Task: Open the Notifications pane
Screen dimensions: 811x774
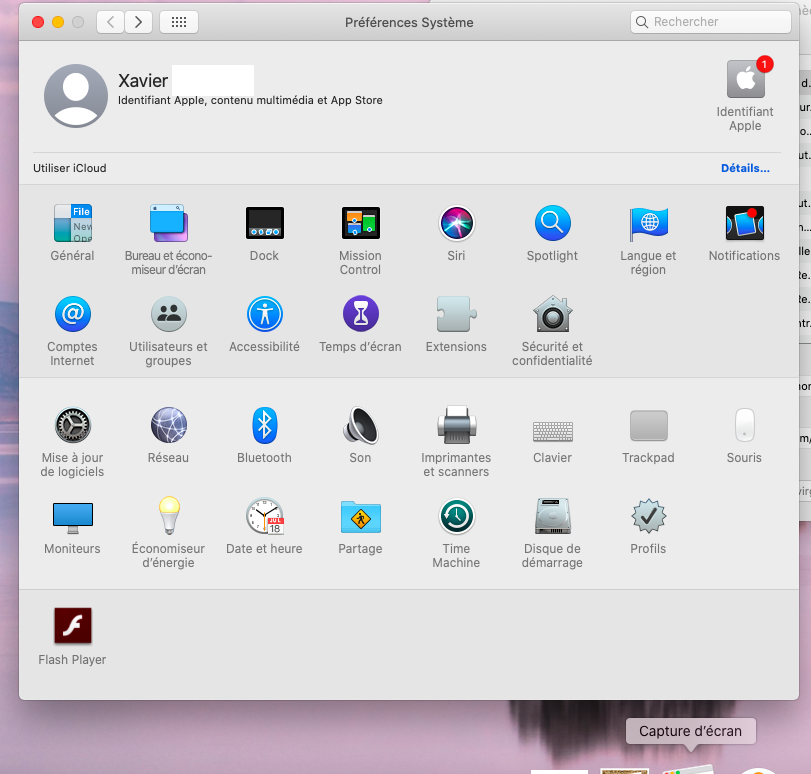Action: pyautogui.click(x=744, y=224)
